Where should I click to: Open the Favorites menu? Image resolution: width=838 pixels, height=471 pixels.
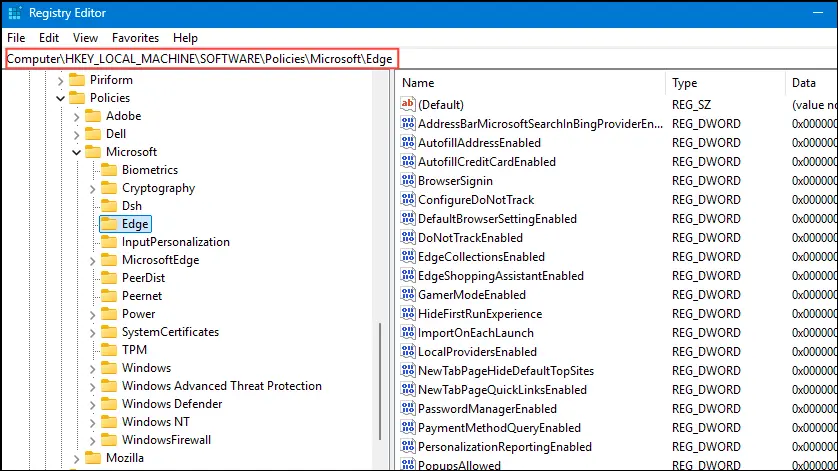point(135,37)
